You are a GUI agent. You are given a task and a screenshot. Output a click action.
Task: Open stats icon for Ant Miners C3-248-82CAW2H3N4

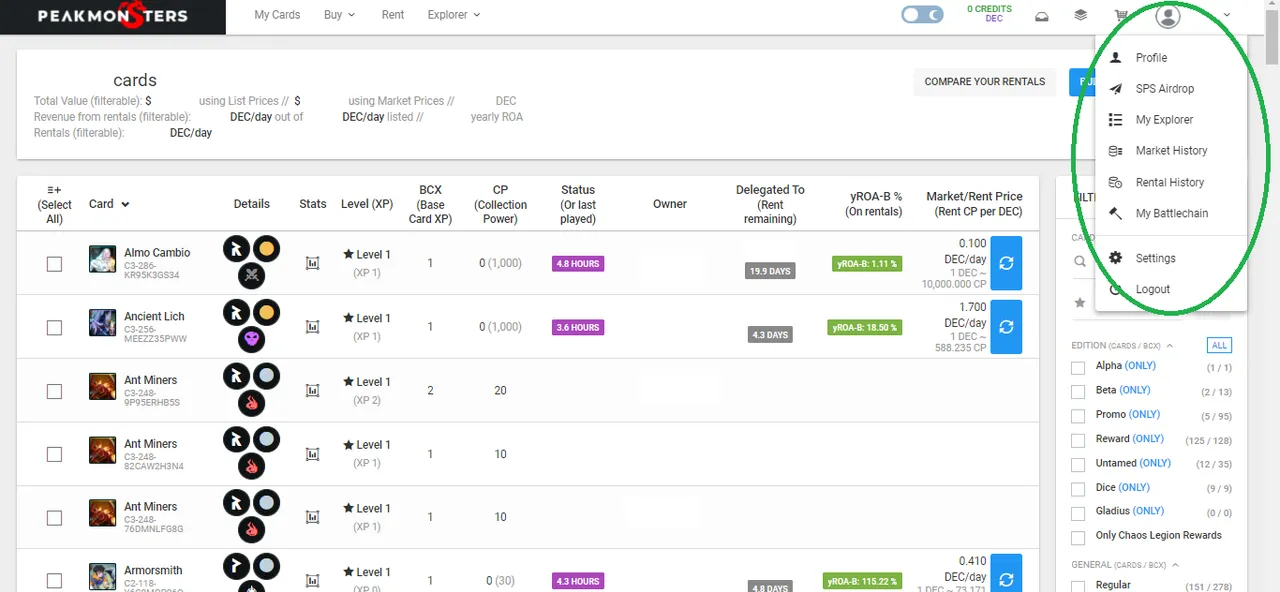pos(312,454)
